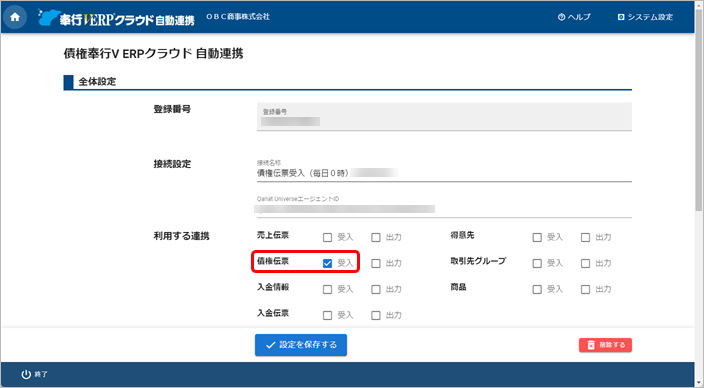Click the Qanat Universe エージェントID field
704x388 pixels.
click(444, 207)
